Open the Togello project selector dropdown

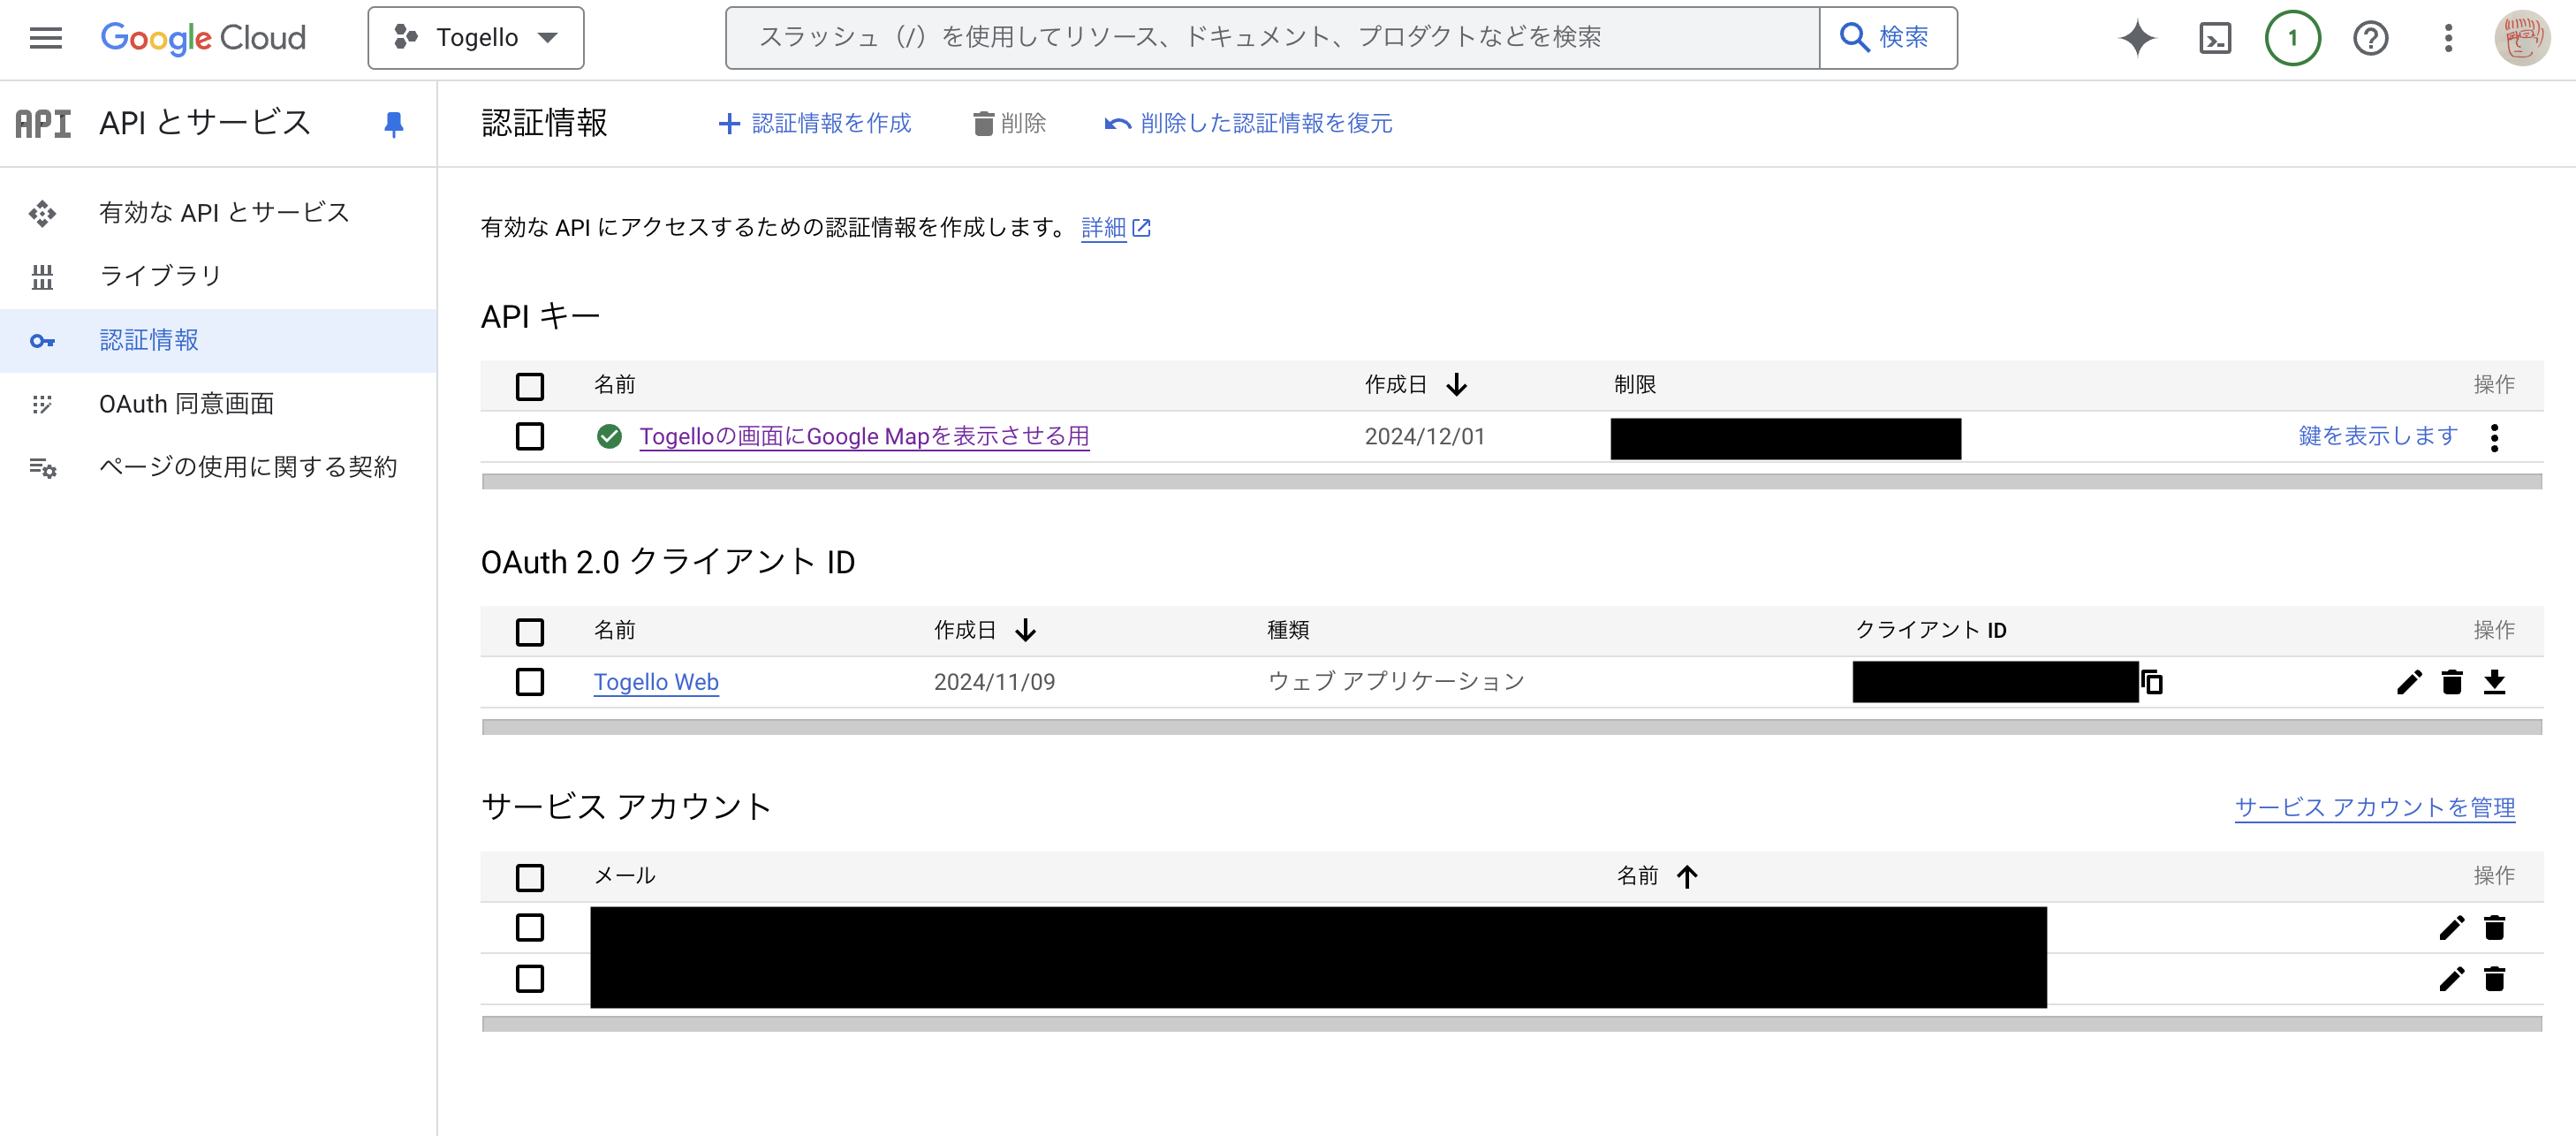476,38
